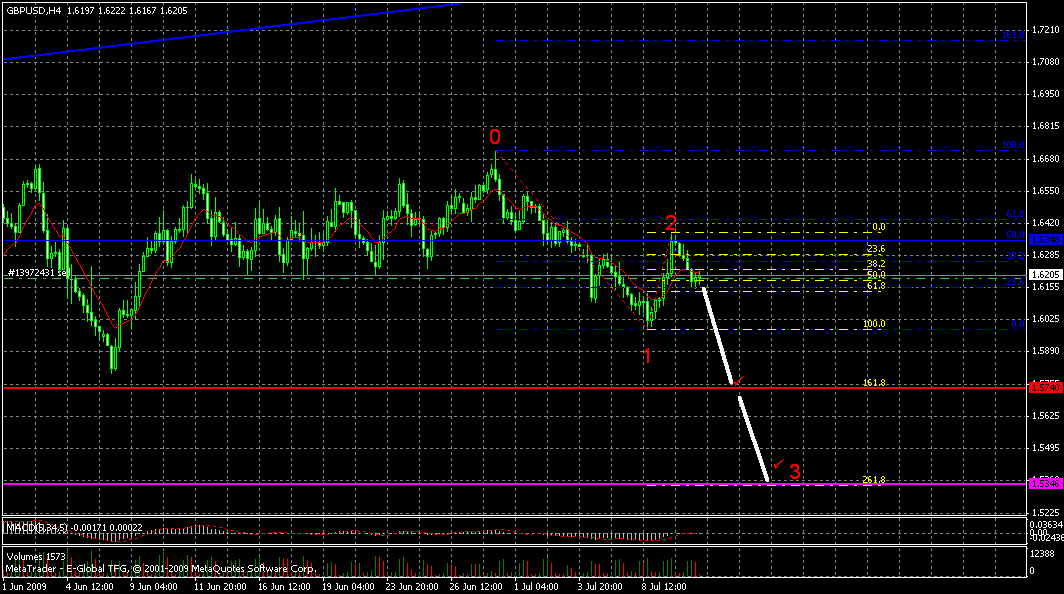Click the 1.7210 price scale value

(1046, 30)
